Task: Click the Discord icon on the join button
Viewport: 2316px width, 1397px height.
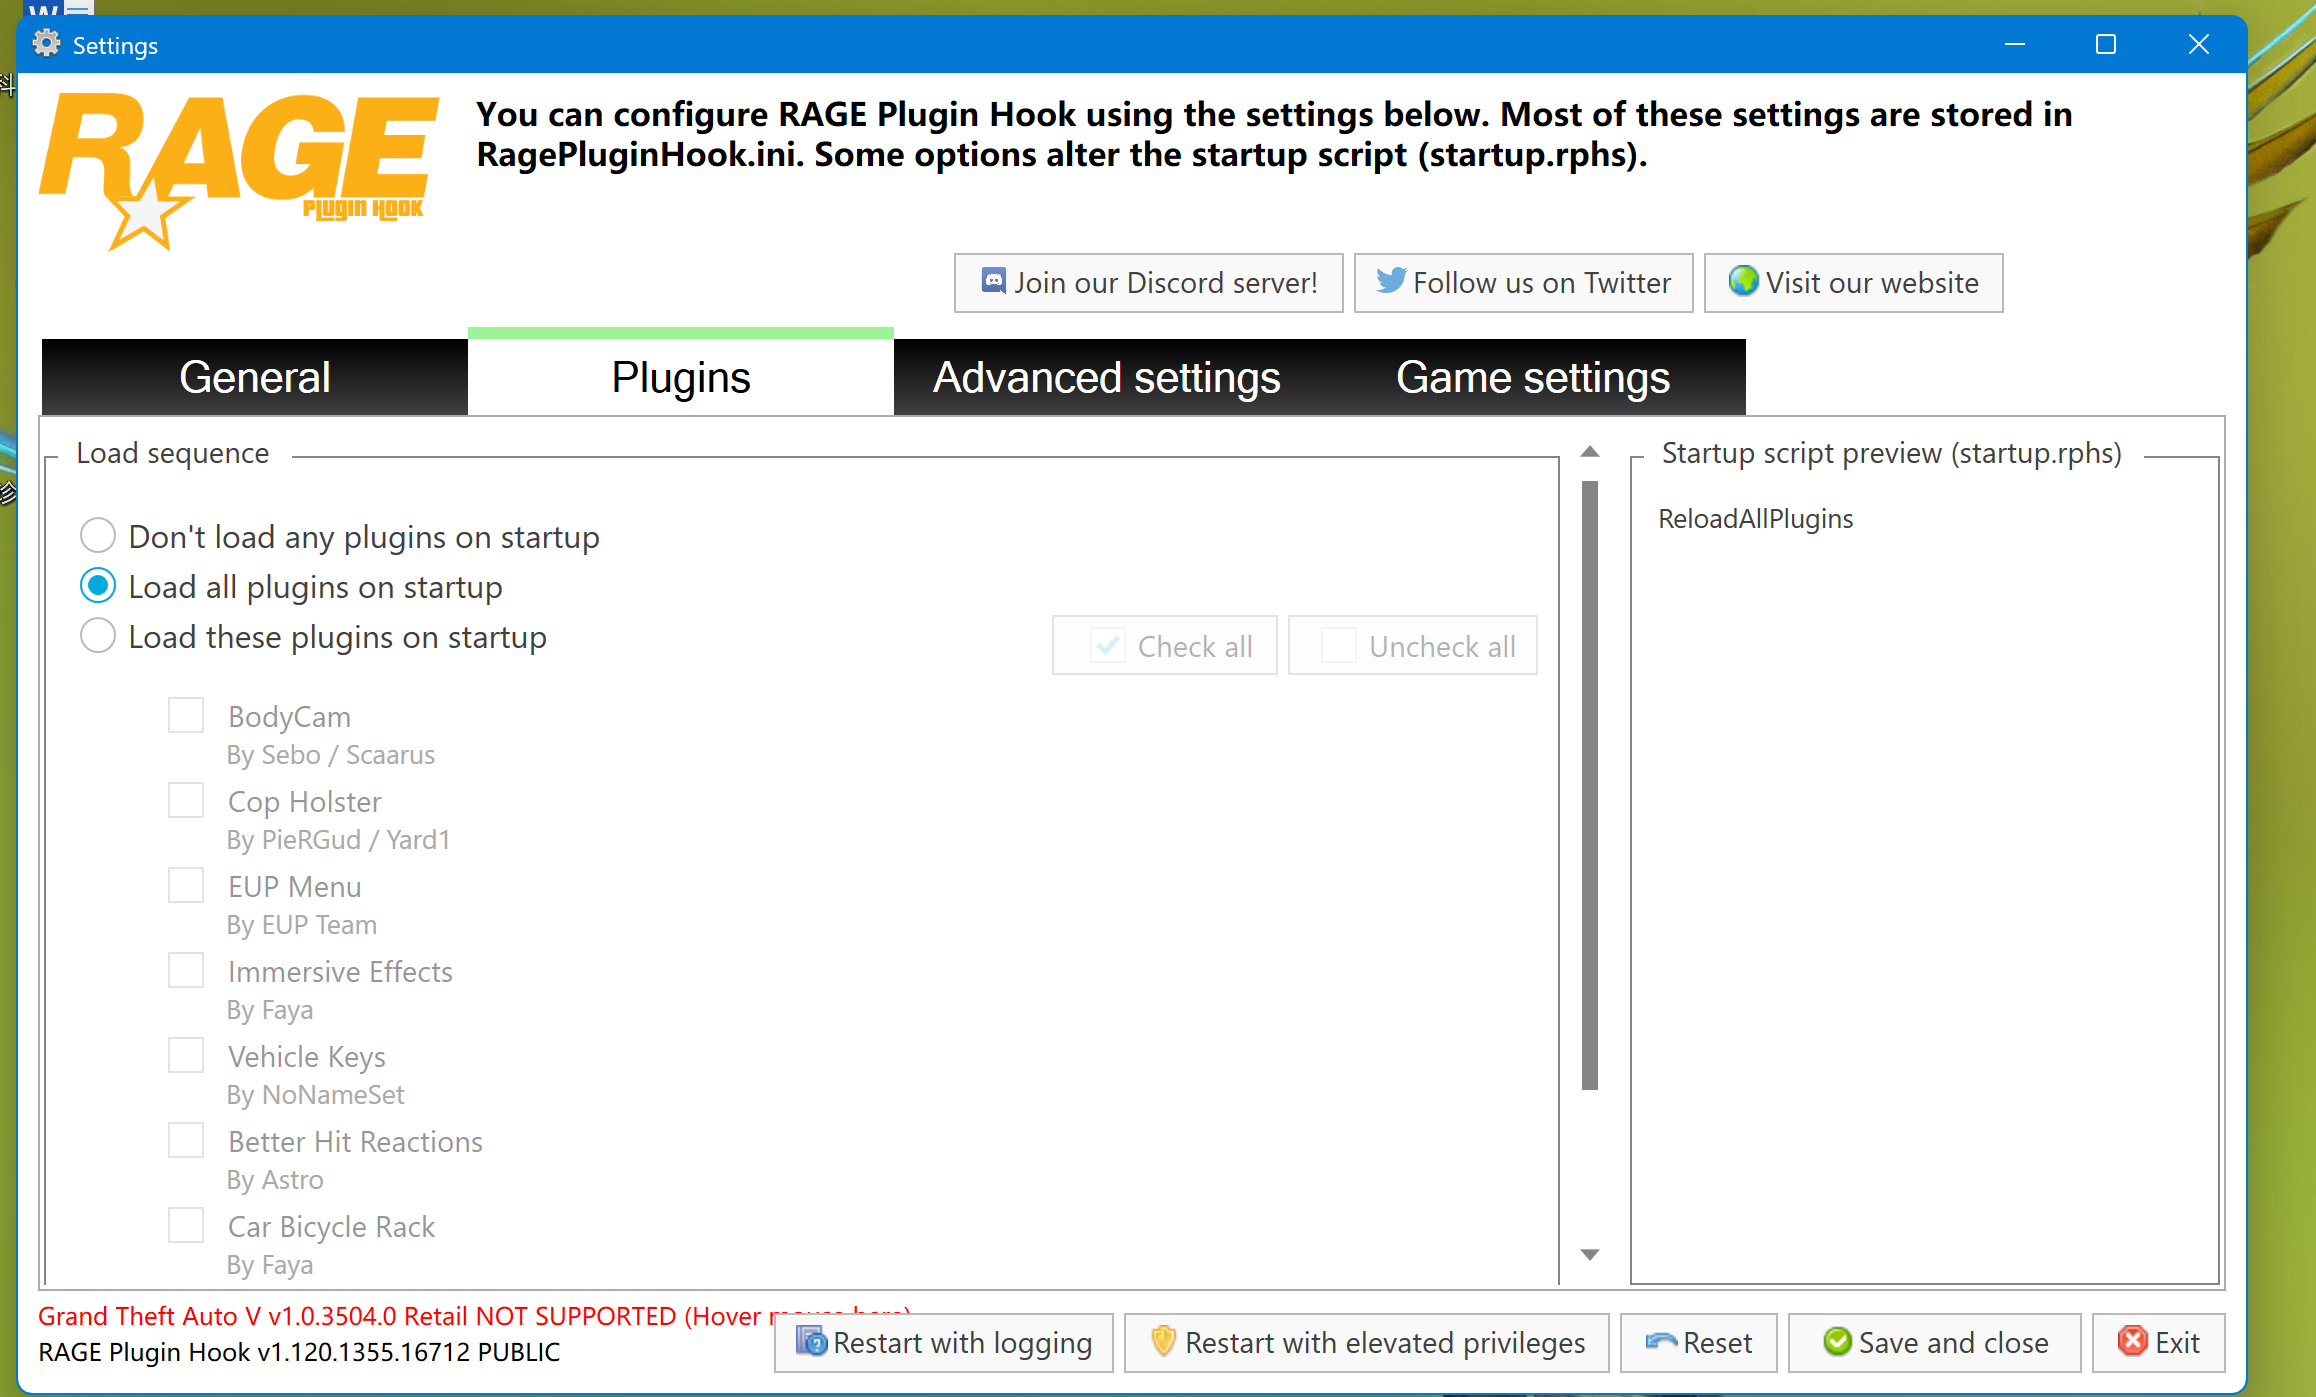Action: click(993, 281)
